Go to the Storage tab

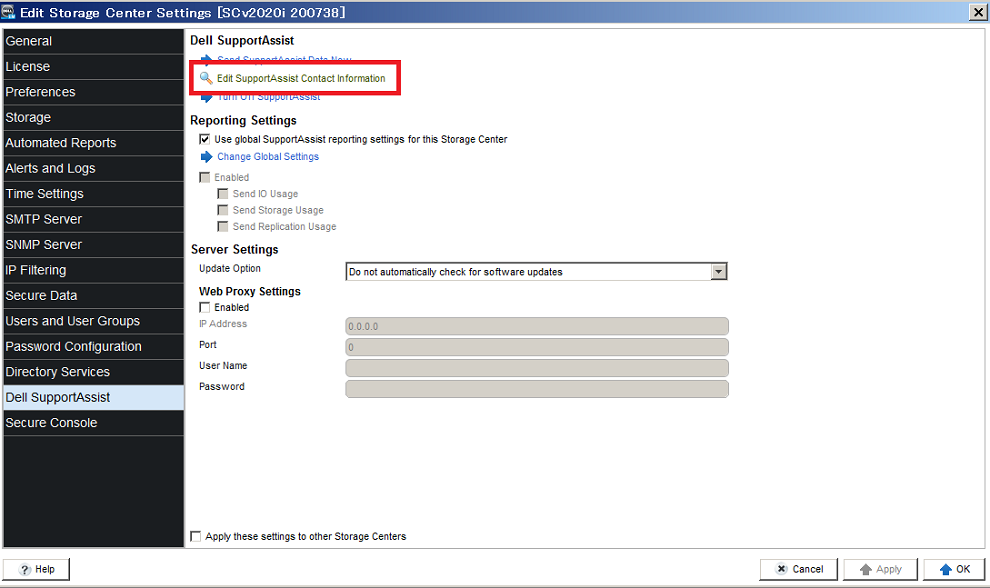[93, 117]
